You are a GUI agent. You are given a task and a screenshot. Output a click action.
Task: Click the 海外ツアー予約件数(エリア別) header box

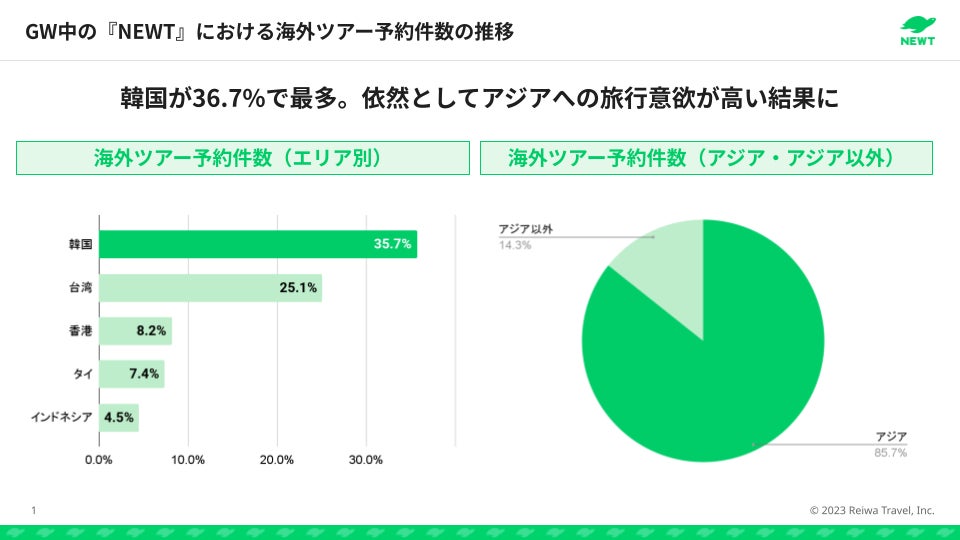(x=243, y=158)
